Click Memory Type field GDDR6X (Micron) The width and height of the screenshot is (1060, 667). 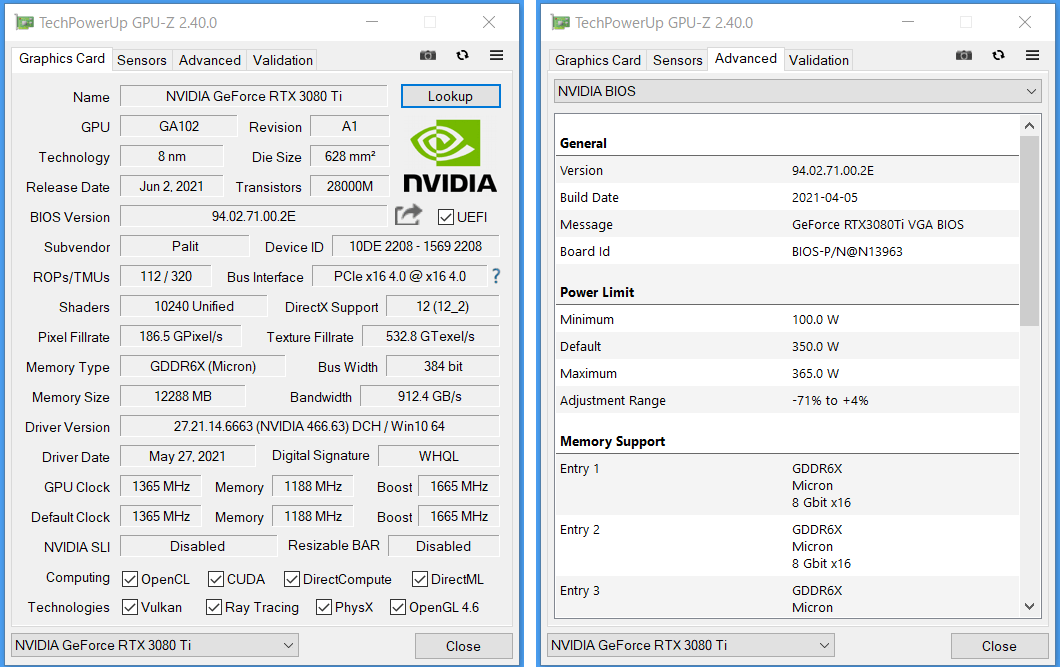[203, 366]
